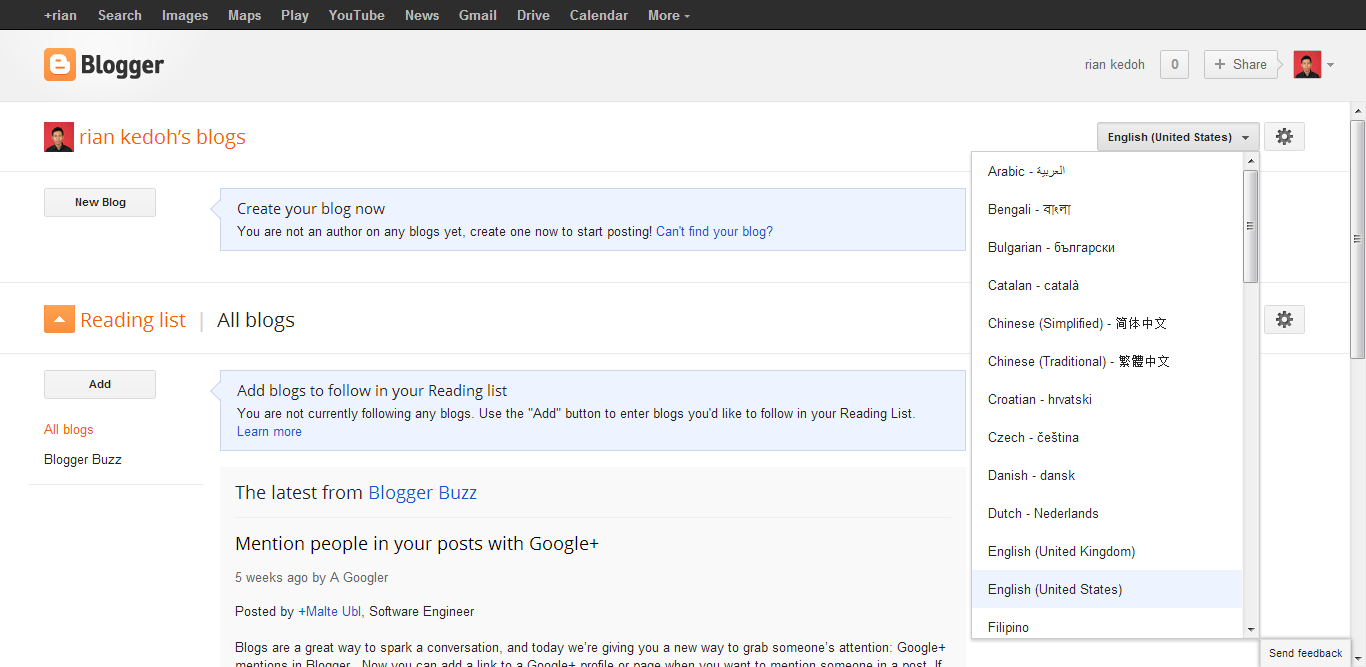The height and width of the screenshot is (667, 1366).
Task: Open the Reading list settings gear
Action: tap(1284, 320)
